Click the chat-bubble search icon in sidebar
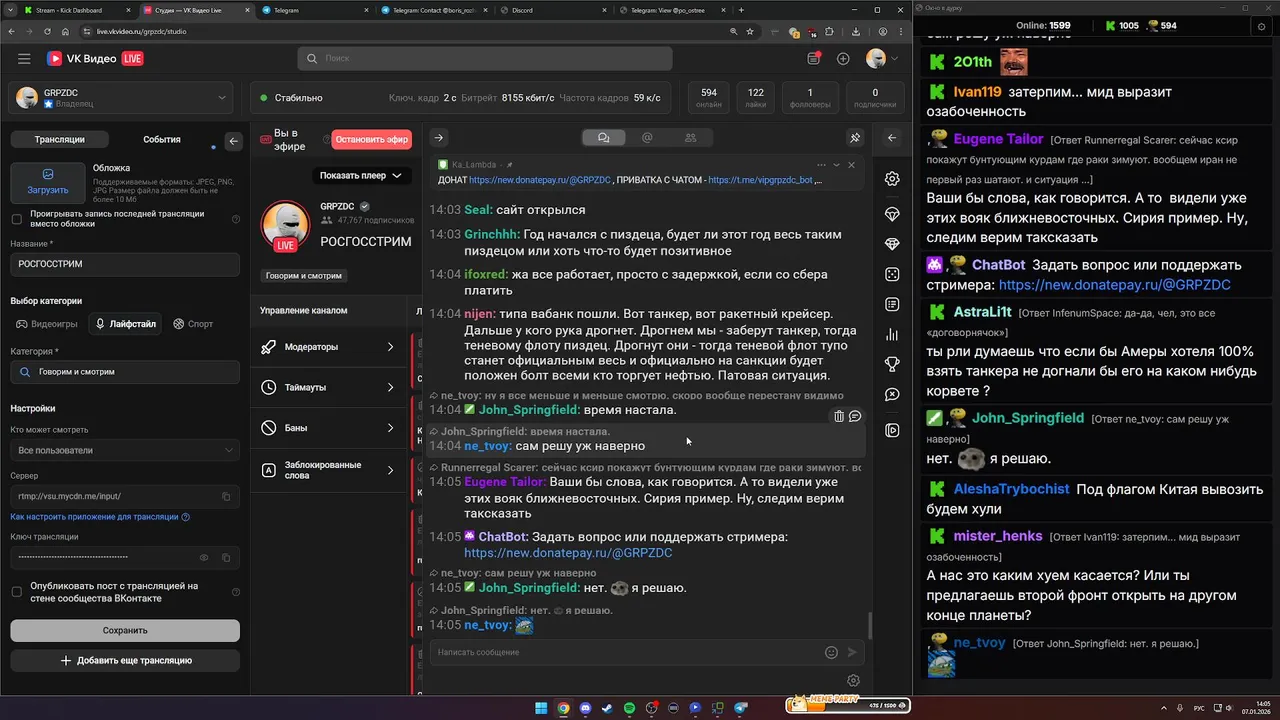This screenshot has height=720, width=1280. [892, 395]
